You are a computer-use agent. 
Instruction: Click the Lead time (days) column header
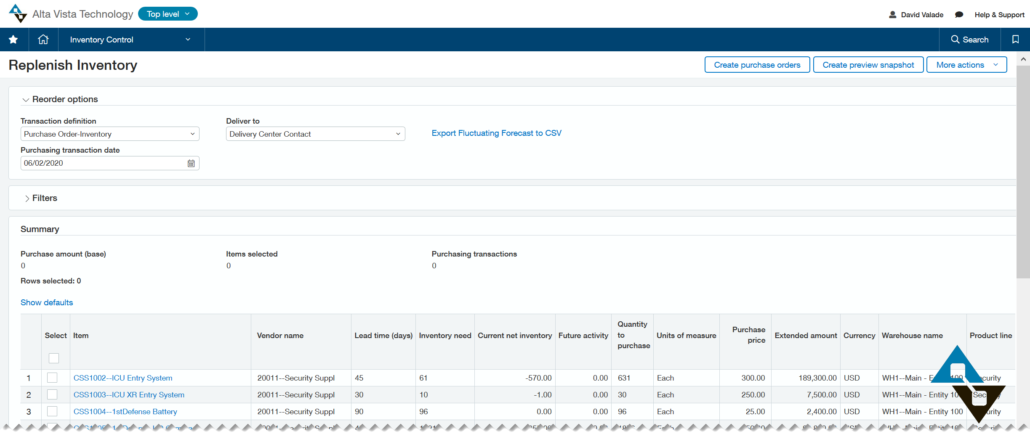pos(383,335)
